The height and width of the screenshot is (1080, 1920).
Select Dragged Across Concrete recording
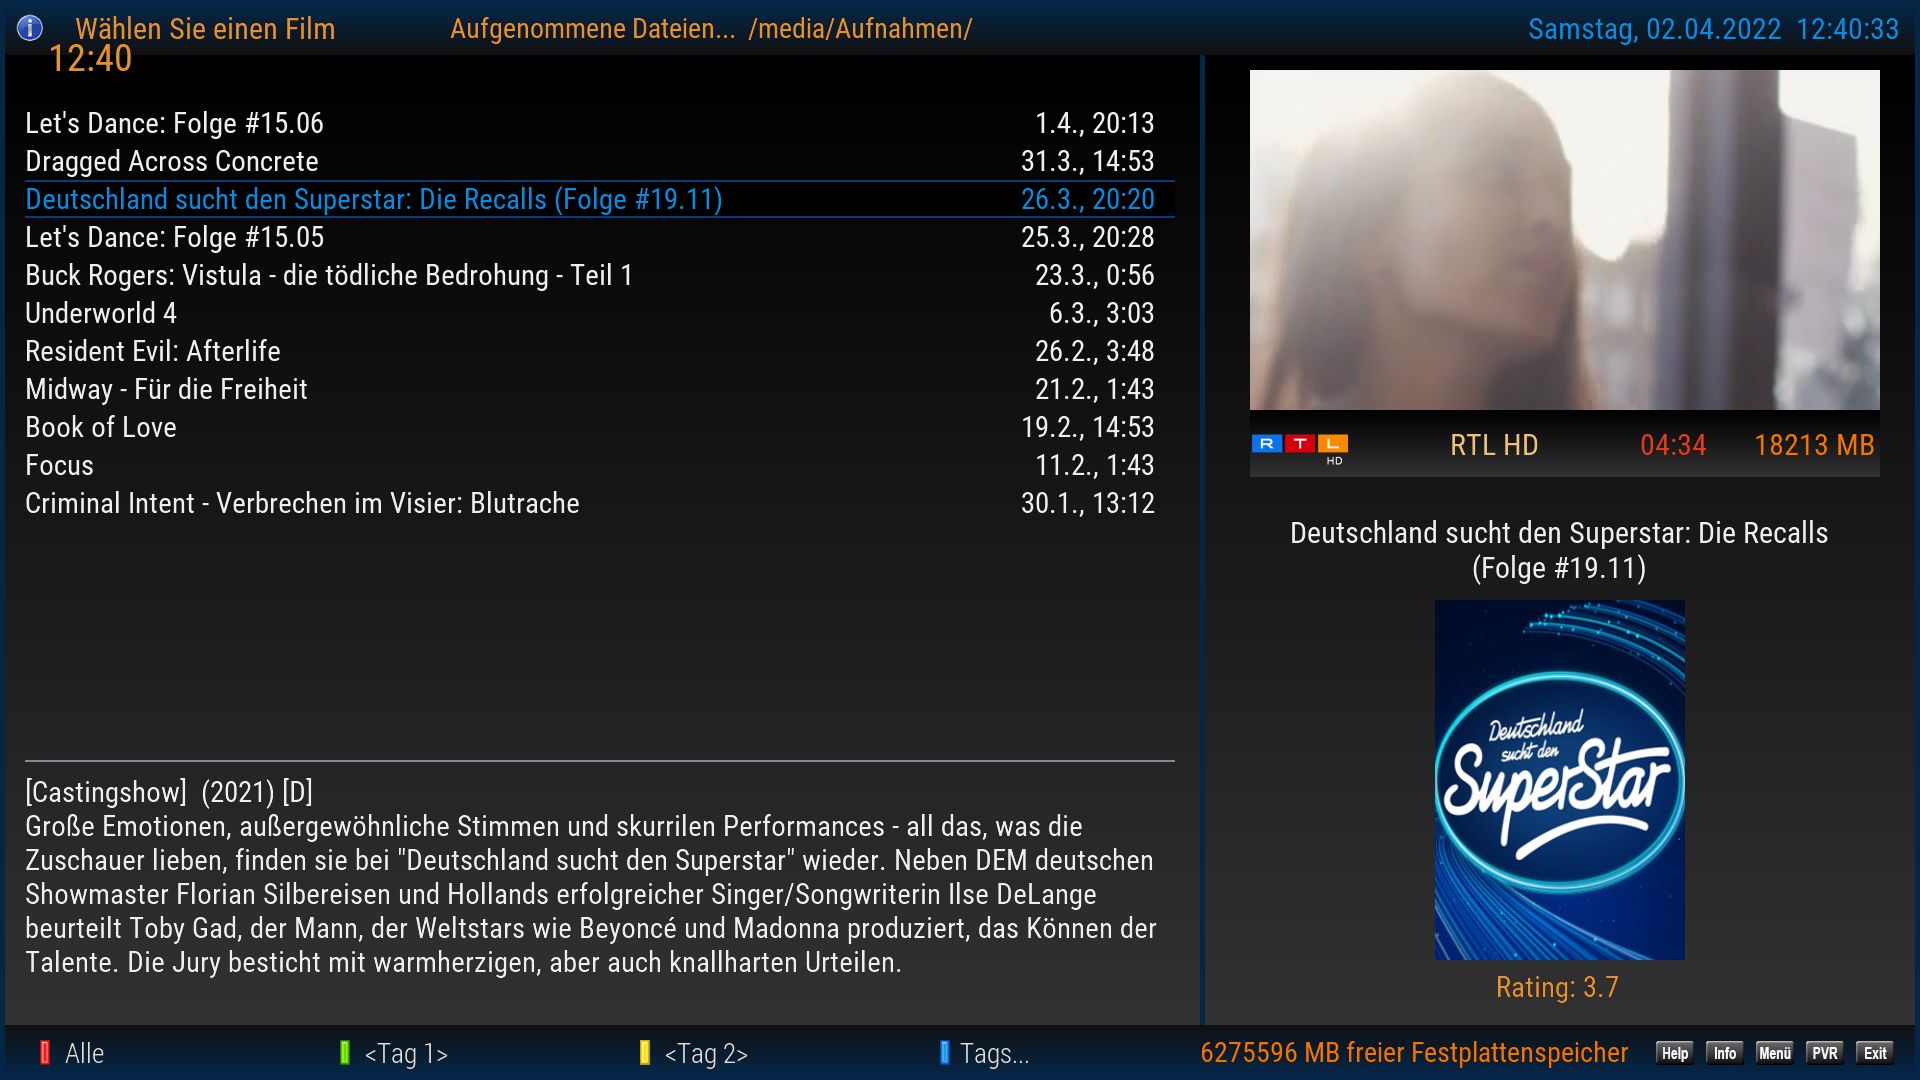172,161
